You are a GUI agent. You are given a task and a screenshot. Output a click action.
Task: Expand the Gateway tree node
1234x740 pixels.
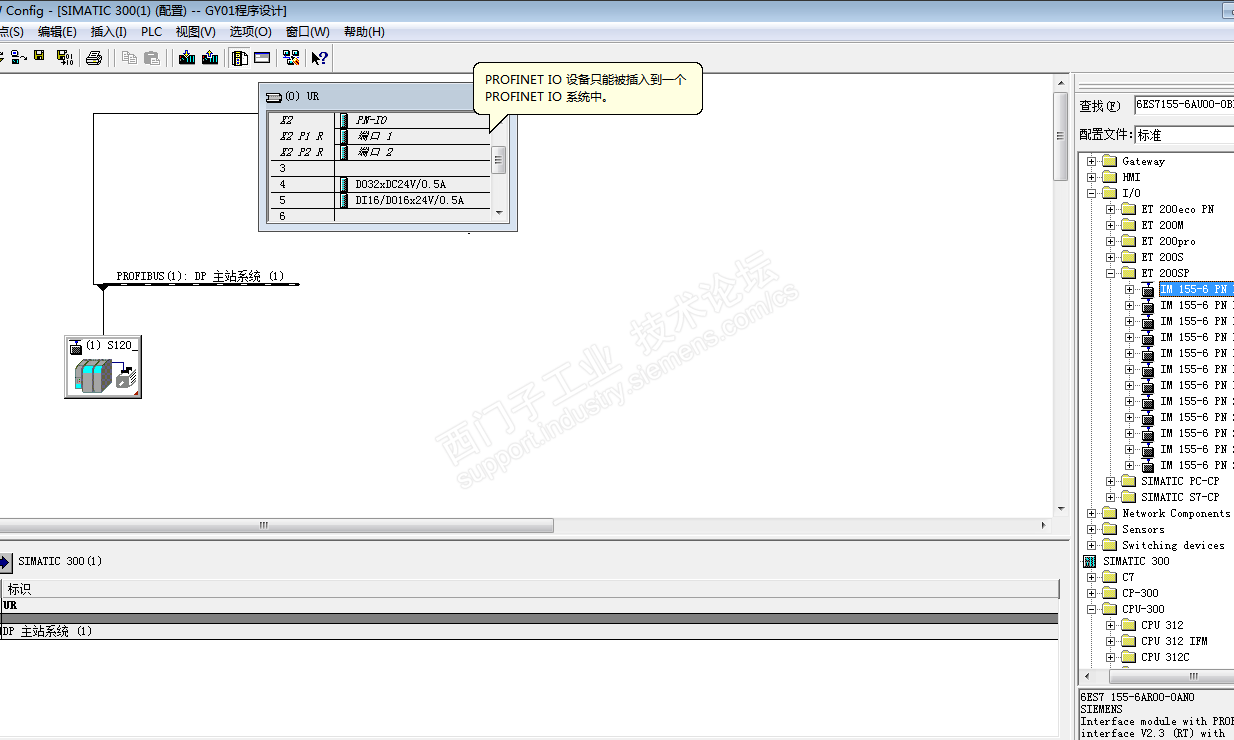(x=1091, y=161)
